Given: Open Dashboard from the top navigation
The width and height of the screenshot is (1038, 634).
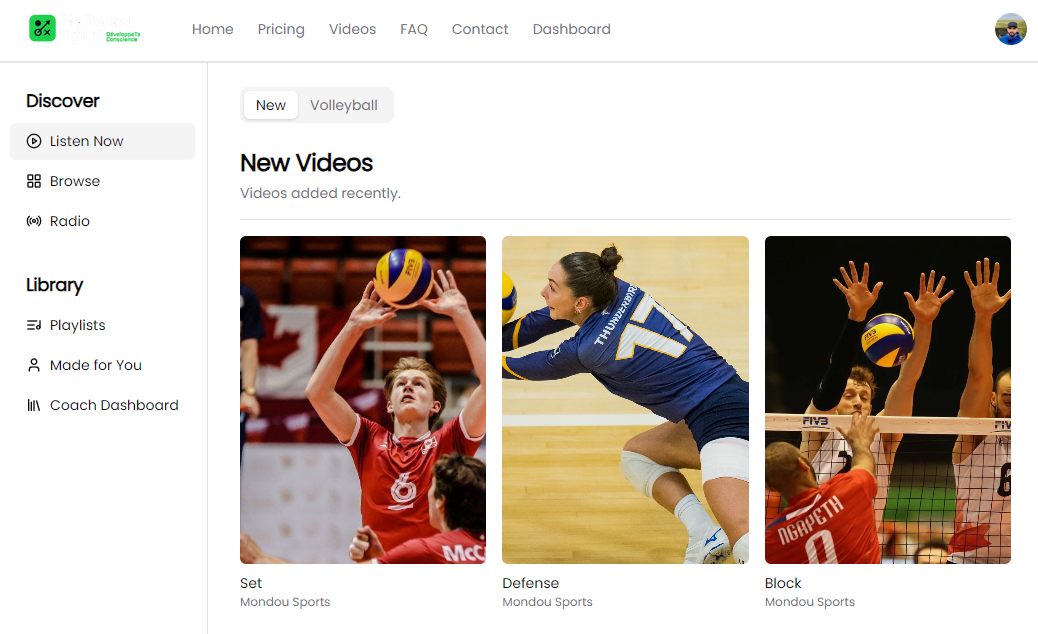Looking at the screenshot, I should (571, 29).
